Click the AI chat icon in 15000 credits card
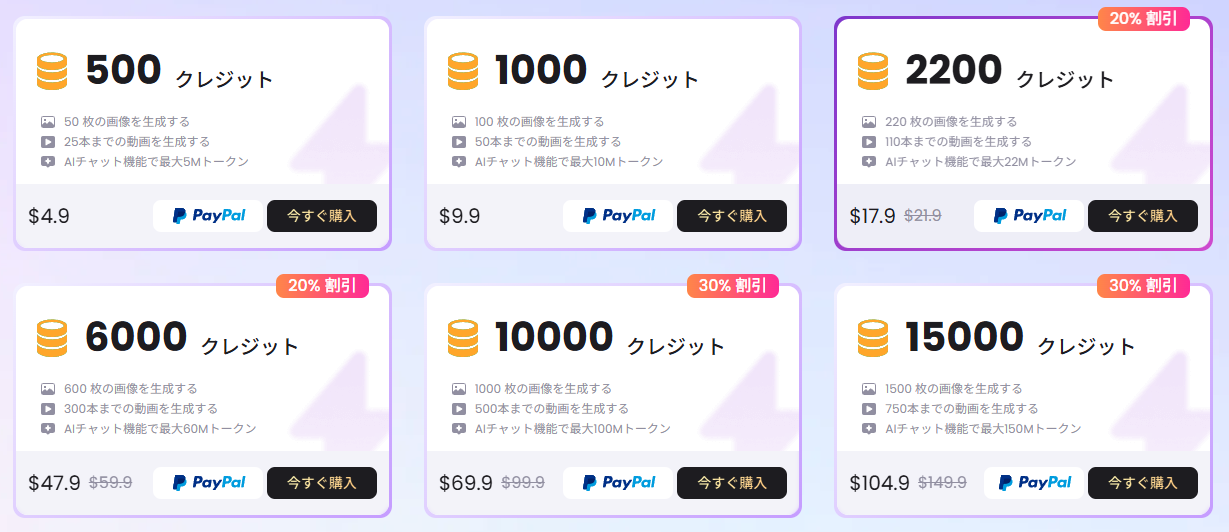The height and width of the screenshot is (532, 1229). (x=869, y=429)
